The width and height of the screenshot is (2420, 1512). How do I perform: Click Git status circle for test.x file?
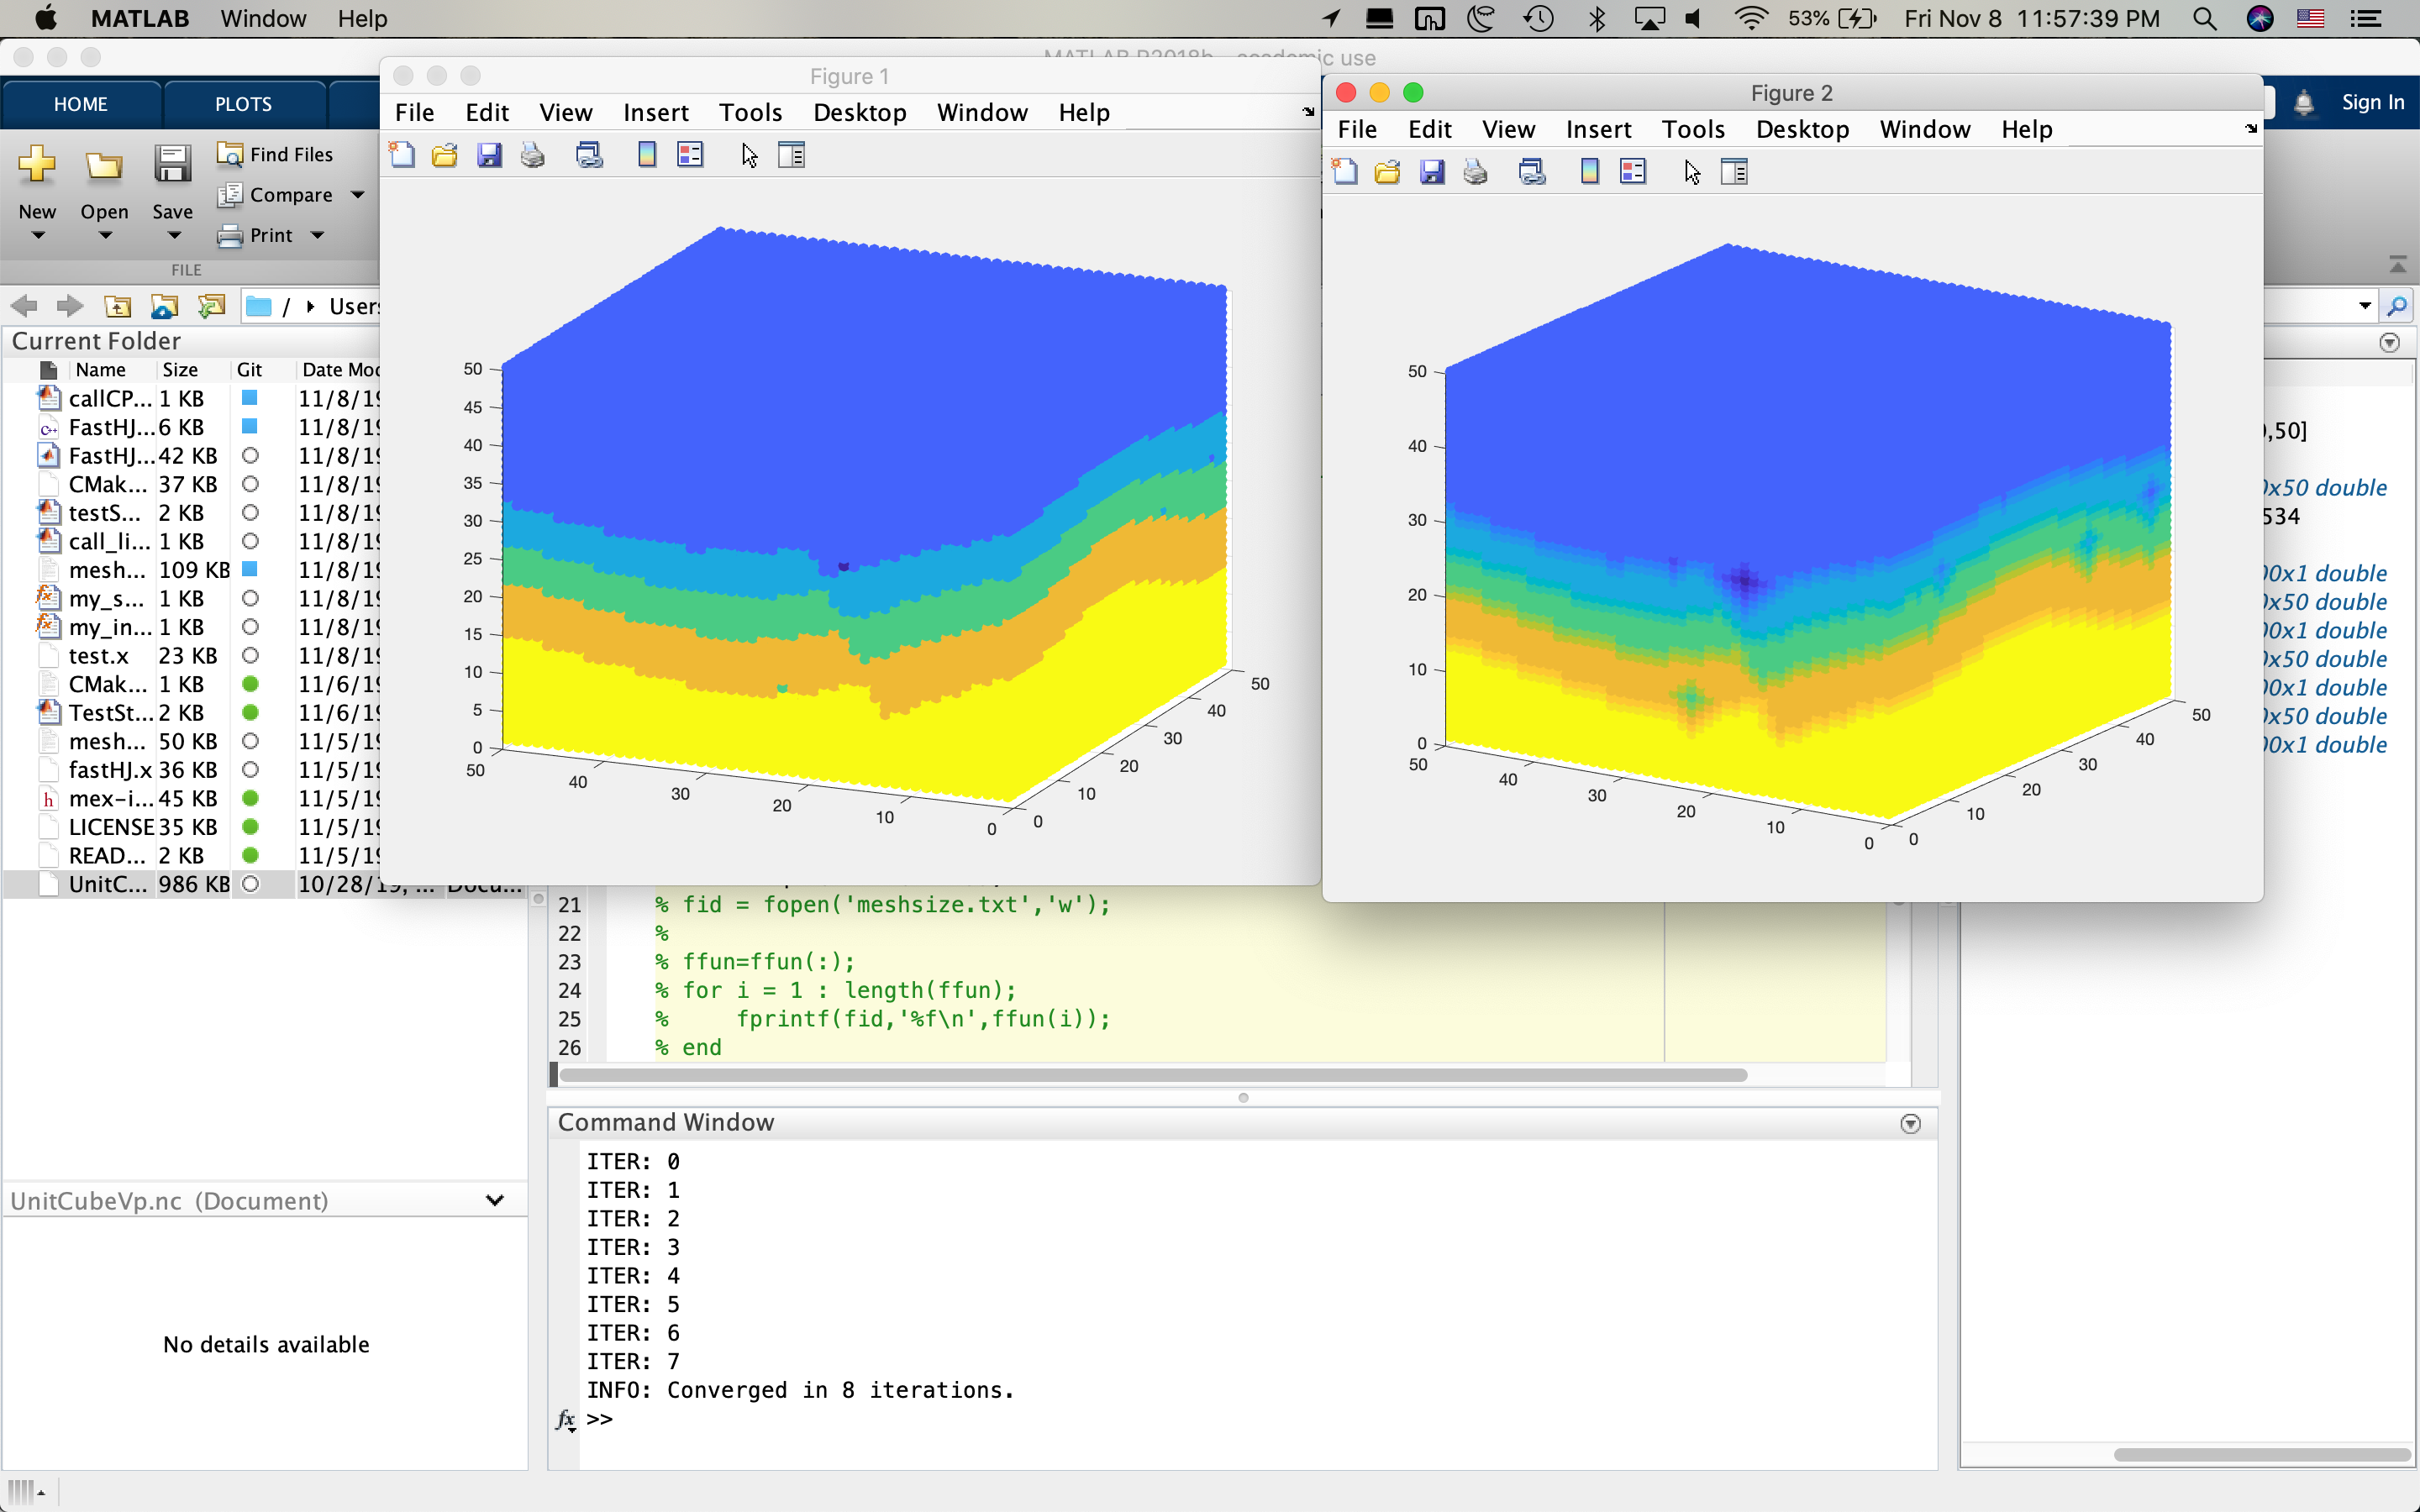click(250, 656)
